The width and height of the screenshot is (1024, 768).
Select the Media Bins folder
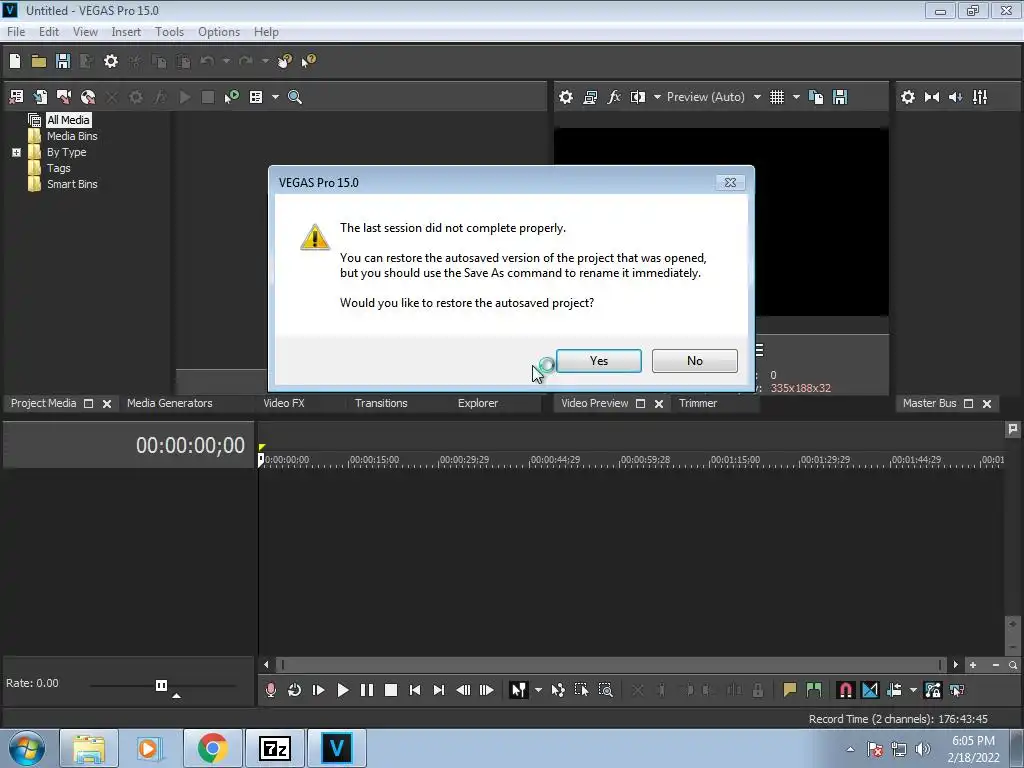click(72, 136)
